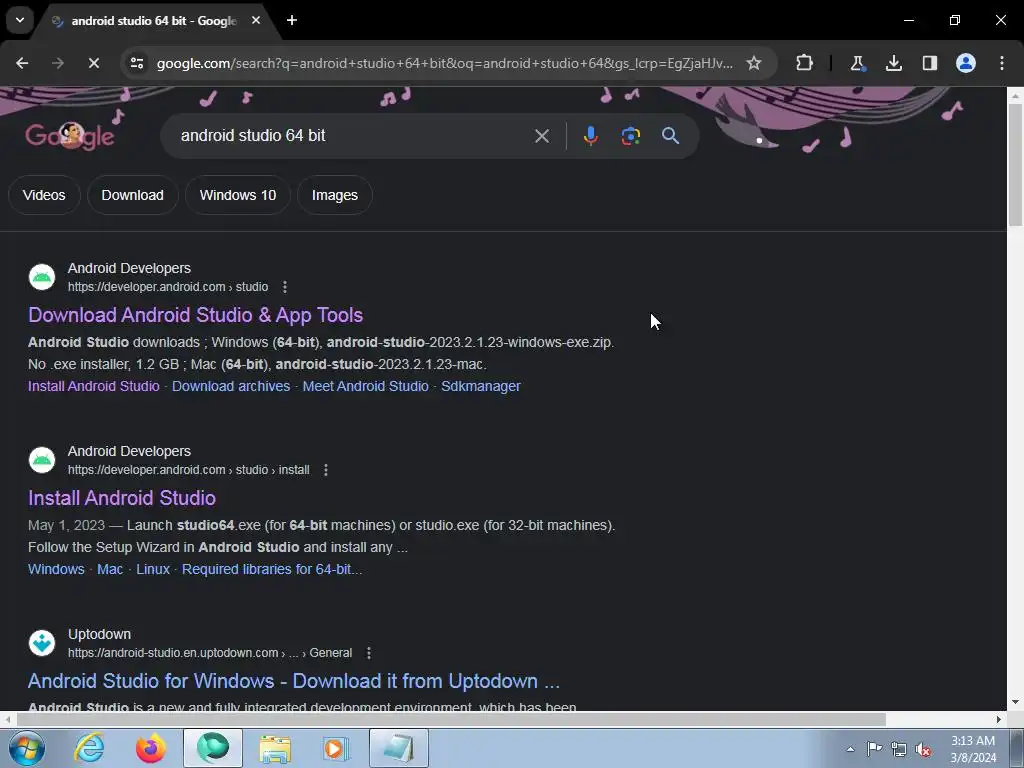This screenshot has width=1024, height=768.
Task: Click the horizontal scrollbar thumb
Action: 451,720
